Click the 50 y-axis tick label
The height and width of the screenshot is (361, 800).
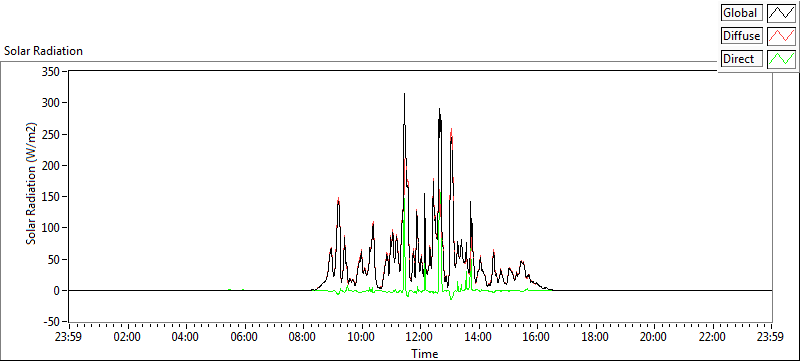click(53, 259)
